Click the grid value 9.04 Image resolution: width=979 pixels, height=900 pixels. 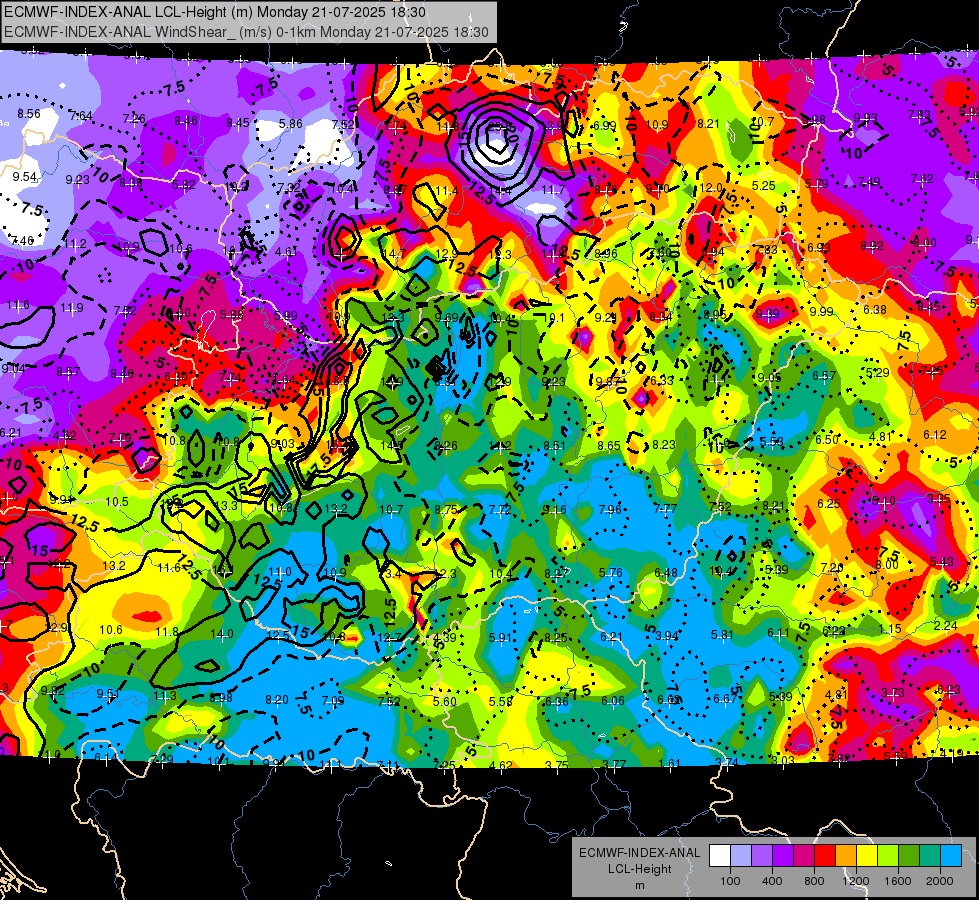14,368
